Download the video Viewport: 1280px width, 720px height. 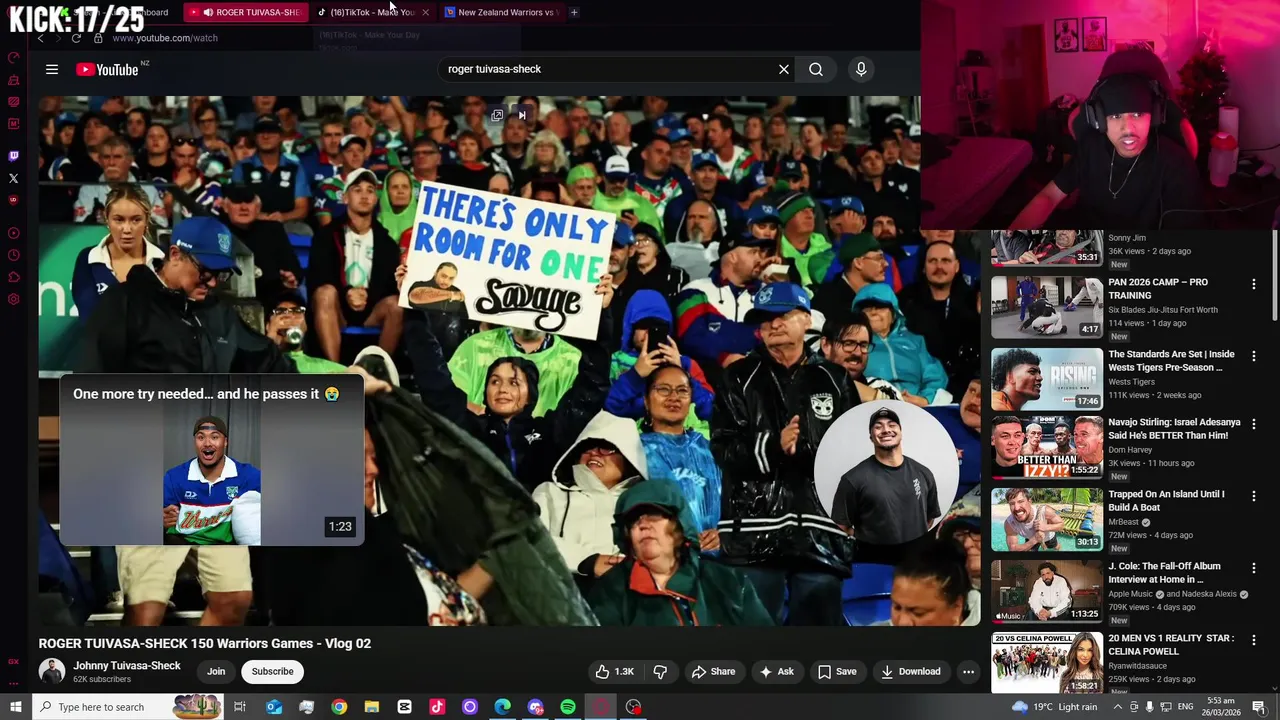click(x=911, y=672)
